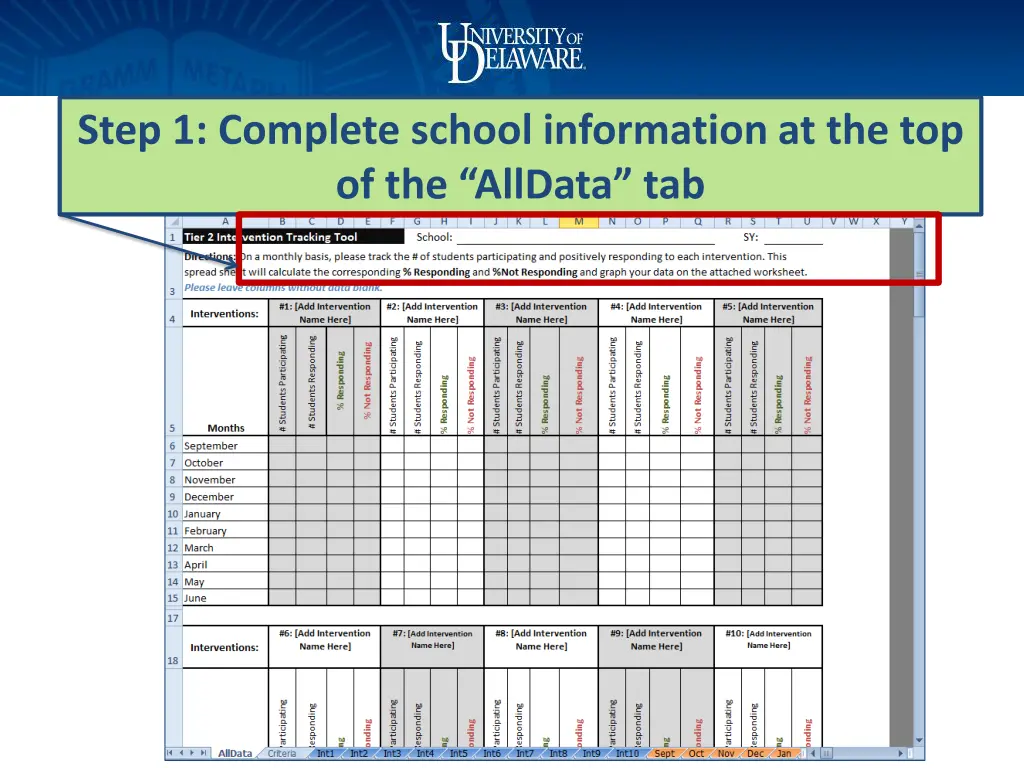The height and width of the screenshot is (768, 1024).
Task: Select the highlighted column M header
Action: point(579,221)
